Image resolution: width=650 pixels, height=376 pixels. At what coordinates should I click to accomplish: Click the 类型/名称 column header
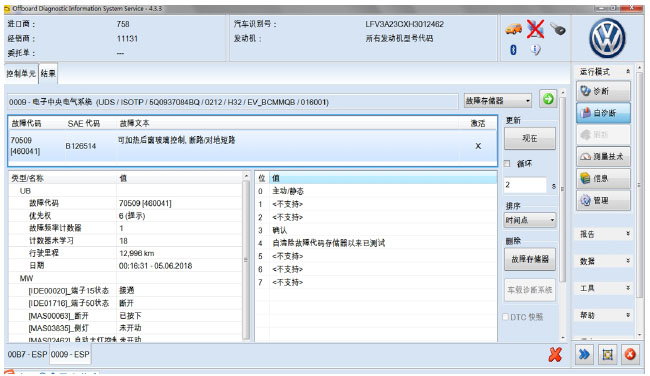[x=27, y=178]
